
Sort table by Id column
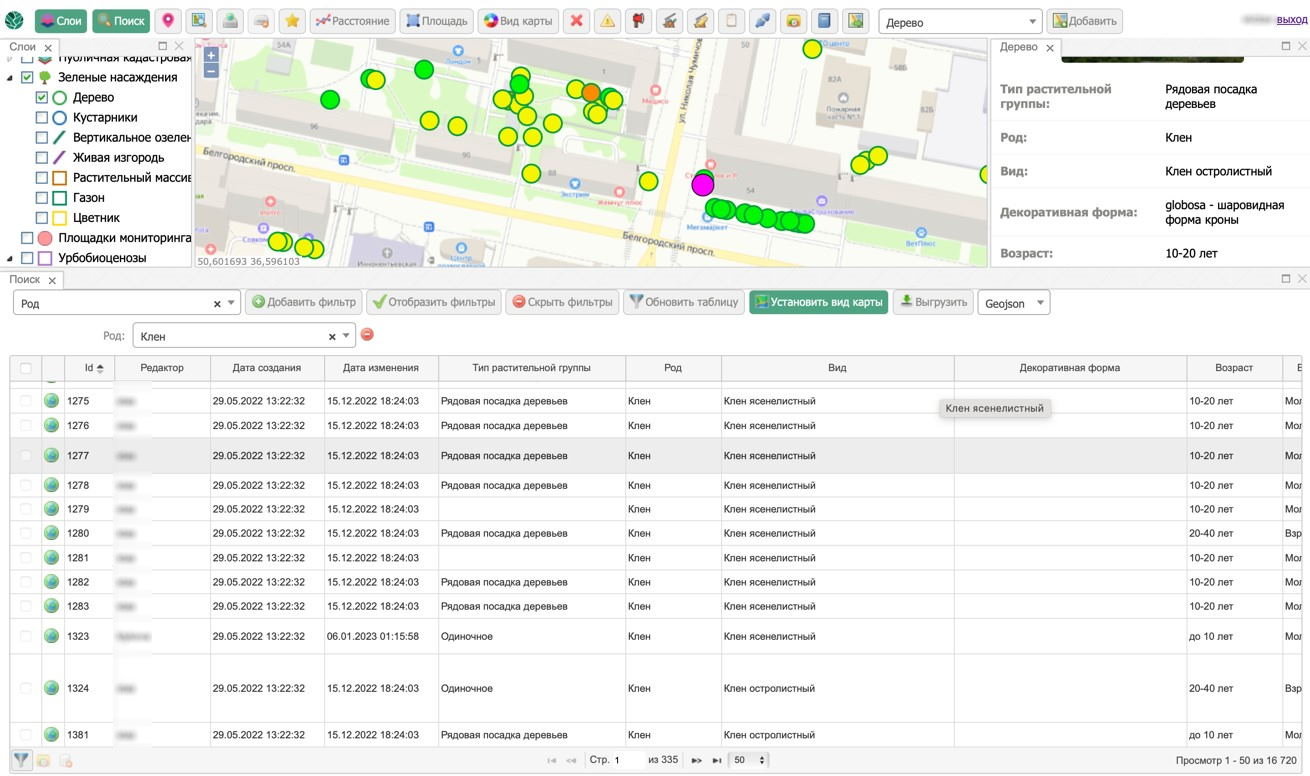point(89,368)
